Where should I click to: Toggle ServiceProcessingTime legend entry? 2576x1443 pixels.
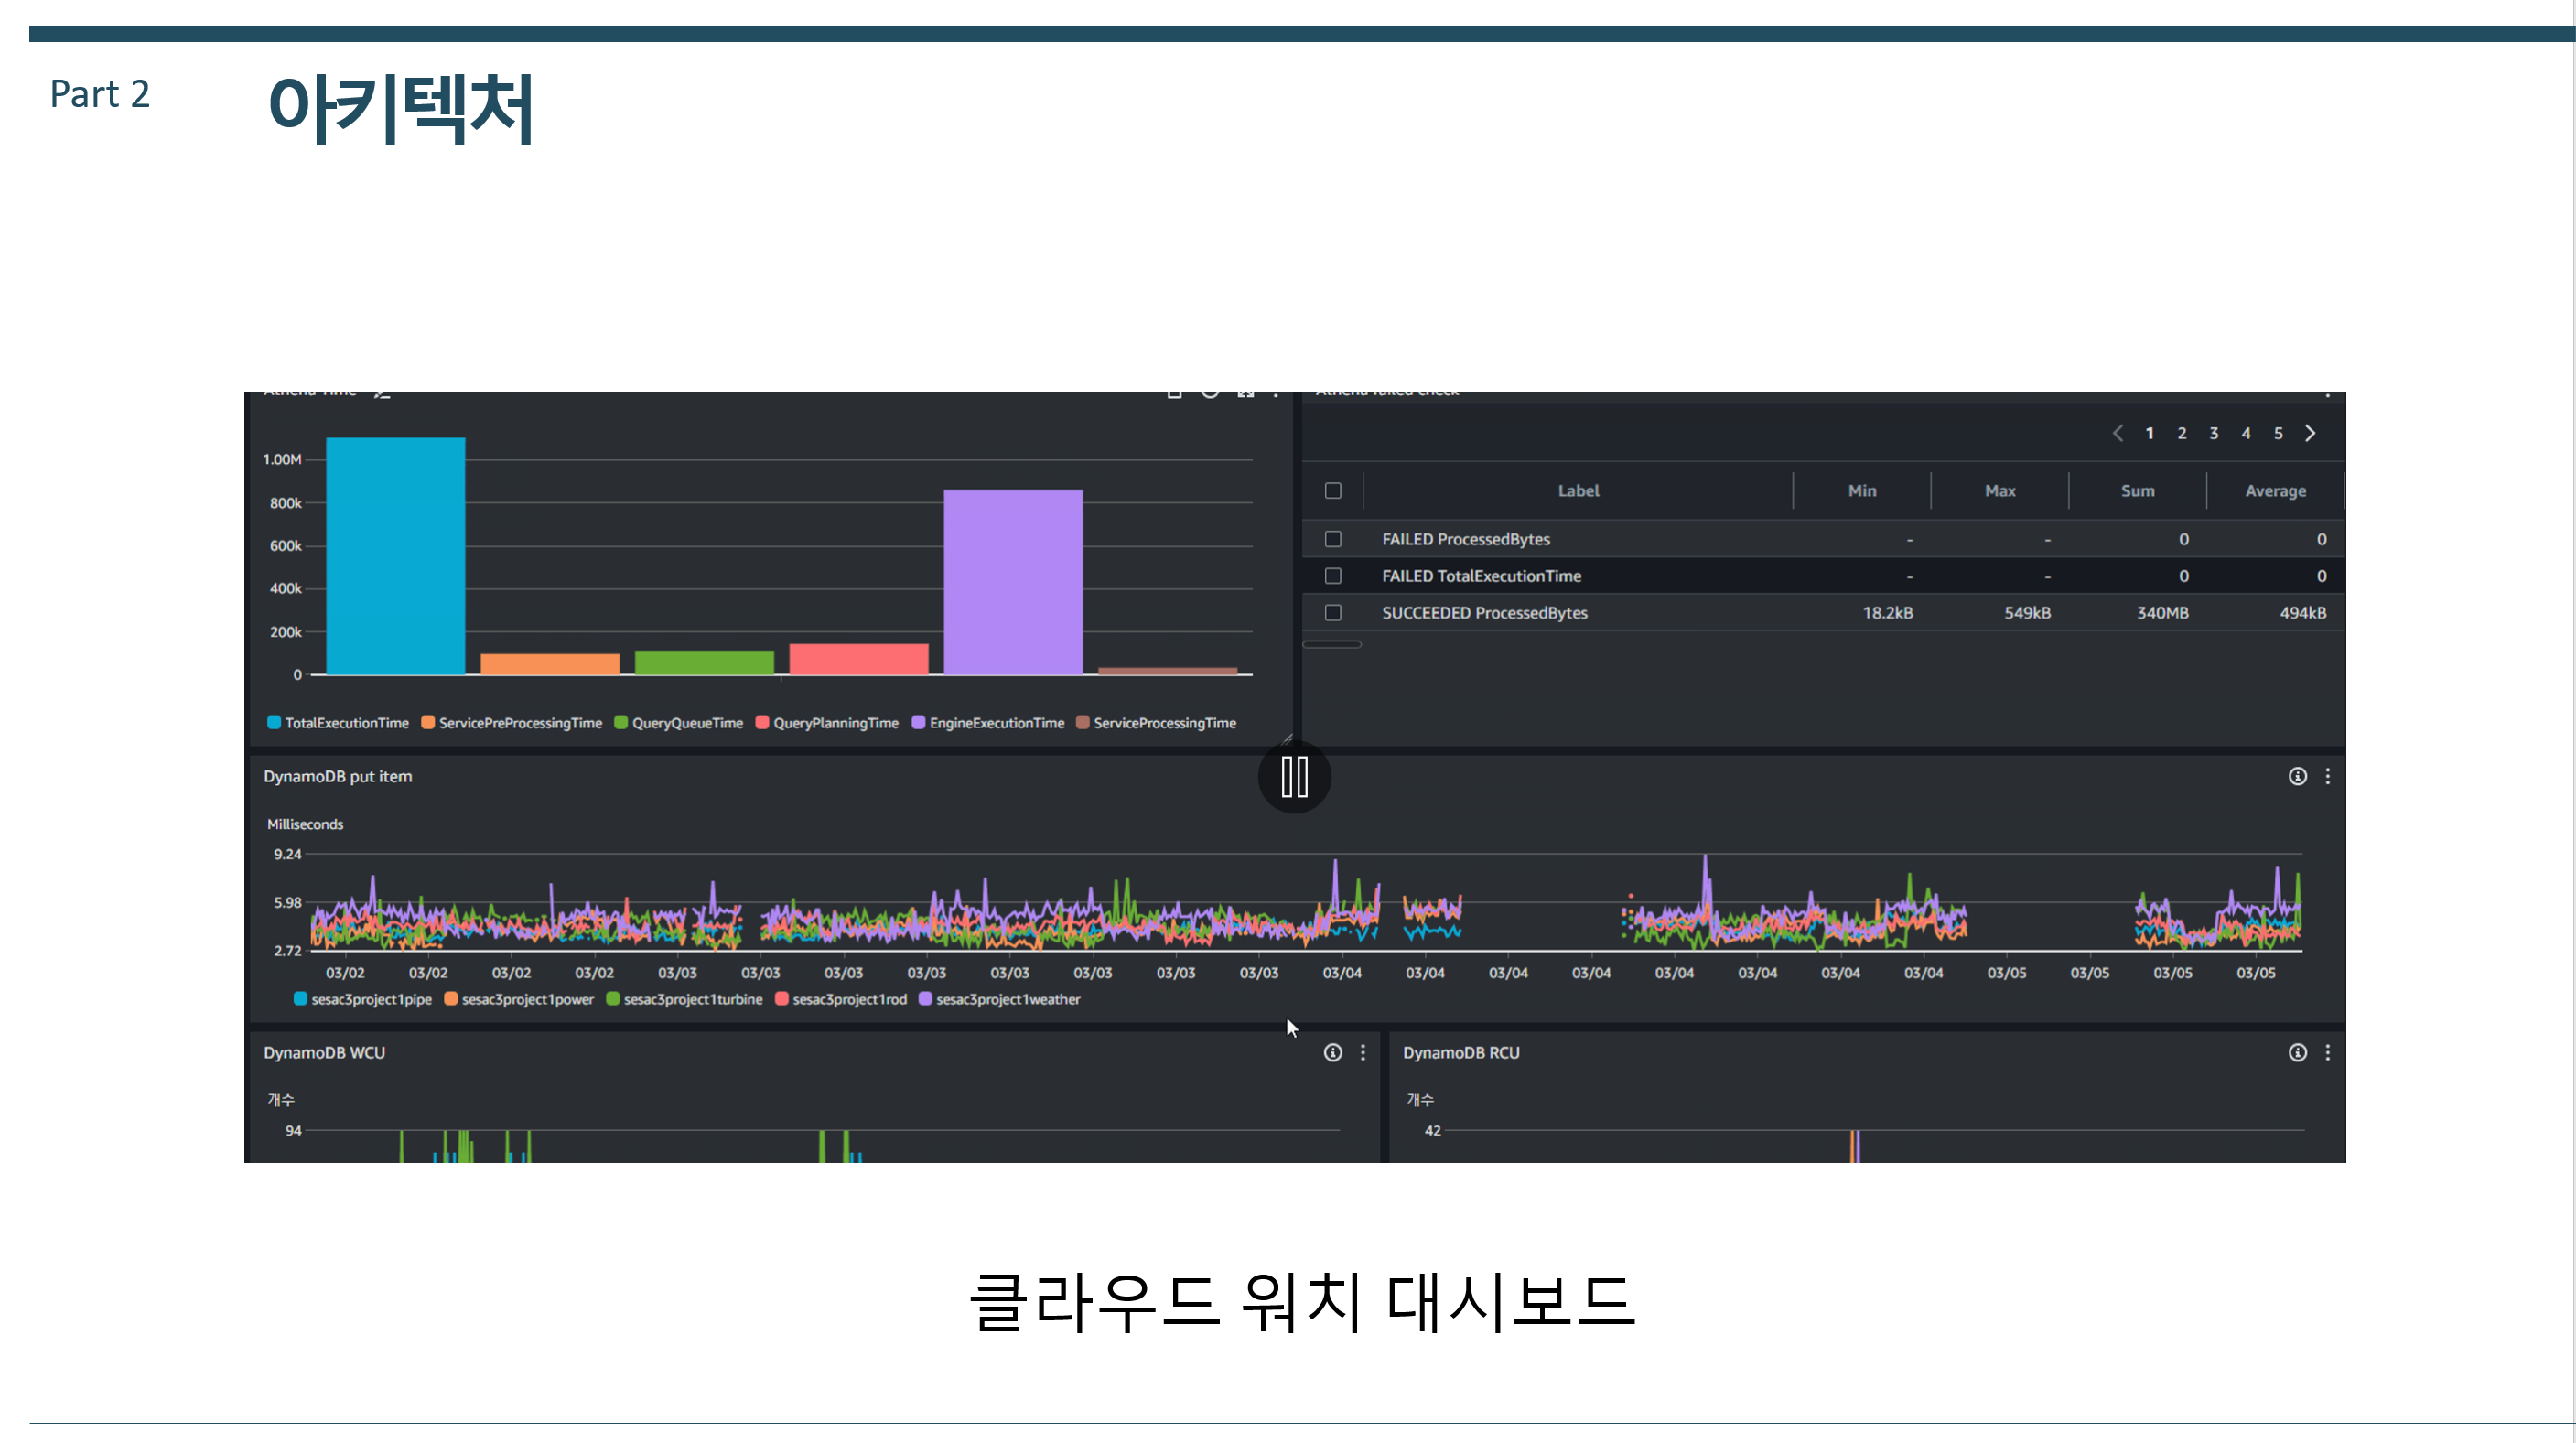(x=1156, y=723)
